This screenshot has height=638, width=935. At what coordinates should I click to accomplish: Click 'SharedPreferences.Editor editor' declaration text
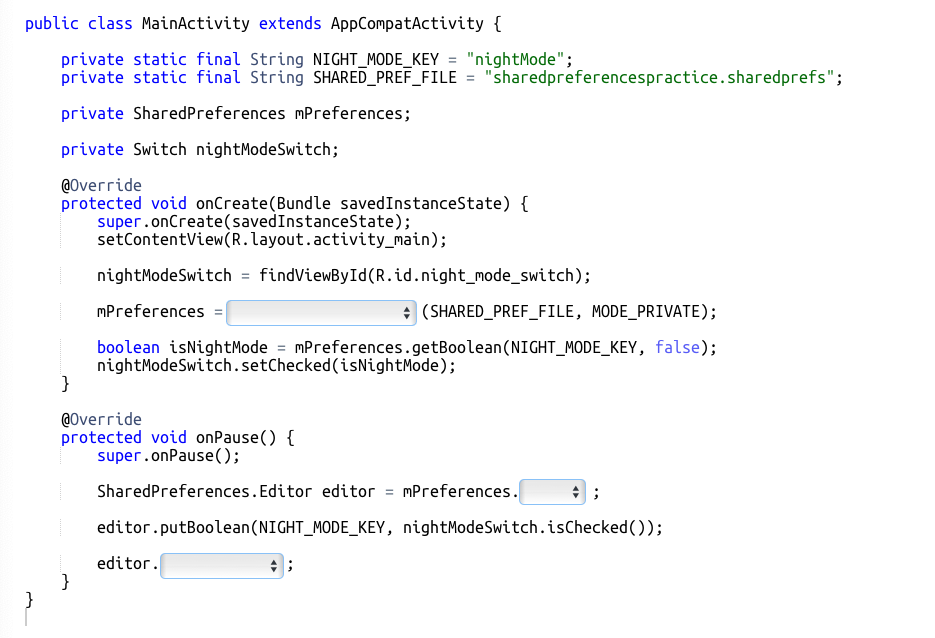(x=236, y=492)
